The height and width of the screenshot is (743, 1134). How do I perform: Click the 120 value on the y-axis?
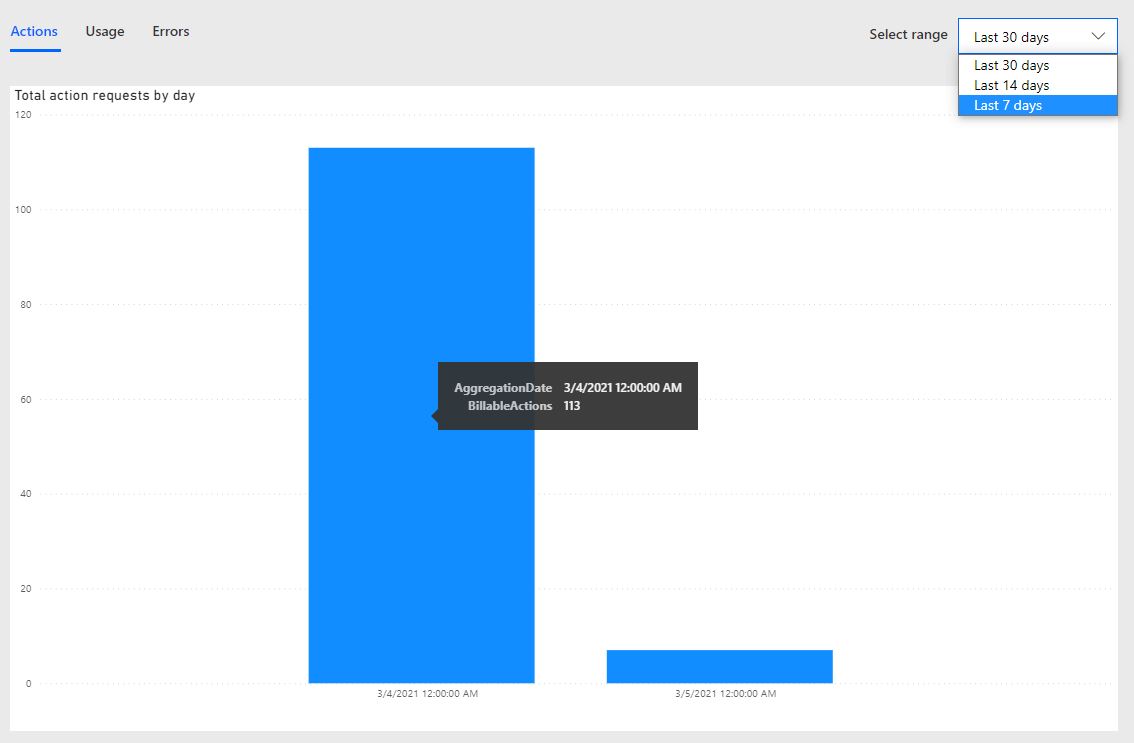22,114
